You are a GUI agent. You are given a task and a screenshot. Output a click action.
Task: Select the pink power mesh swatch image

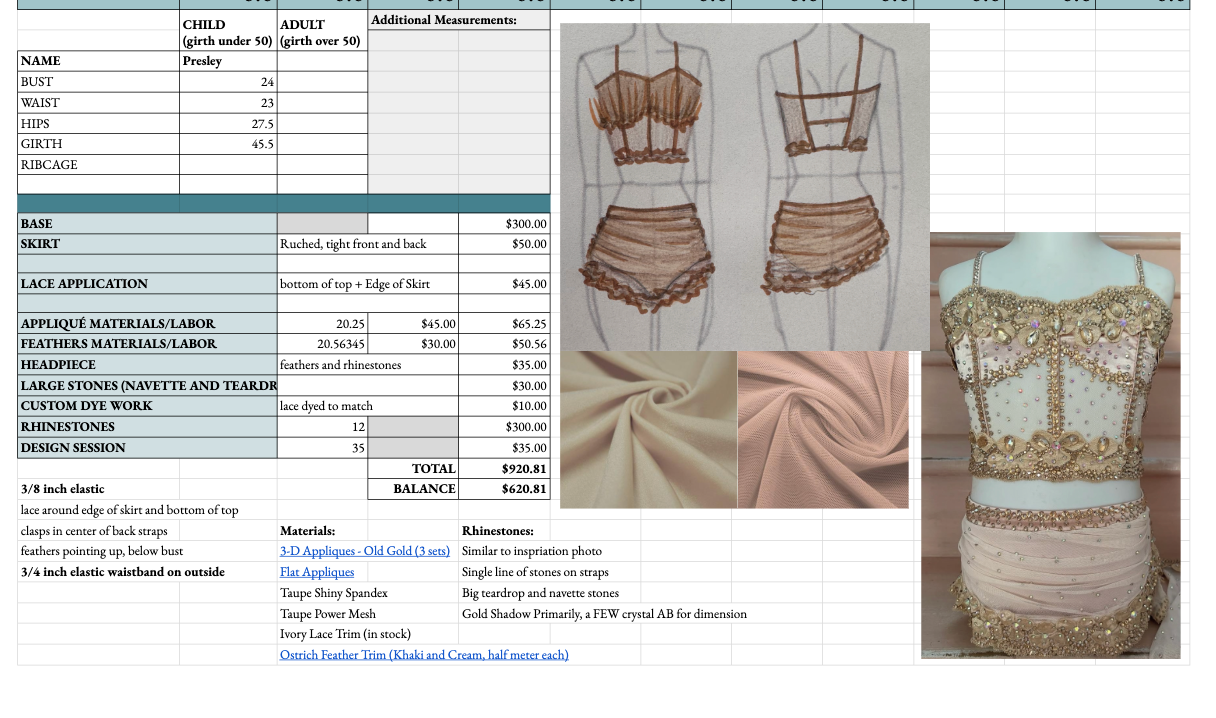822,430
